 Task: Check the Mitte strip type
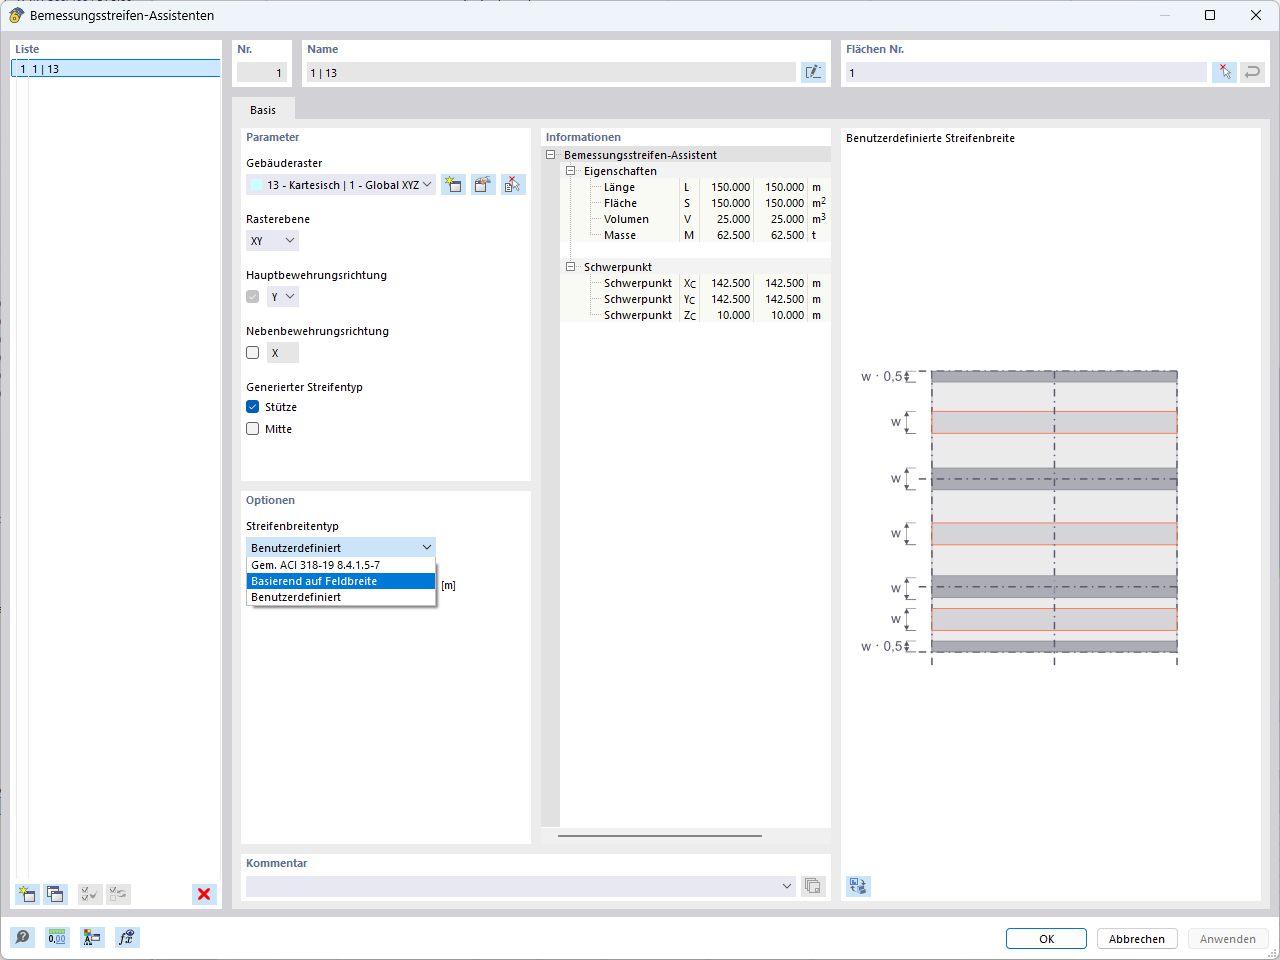pos(253,429)
